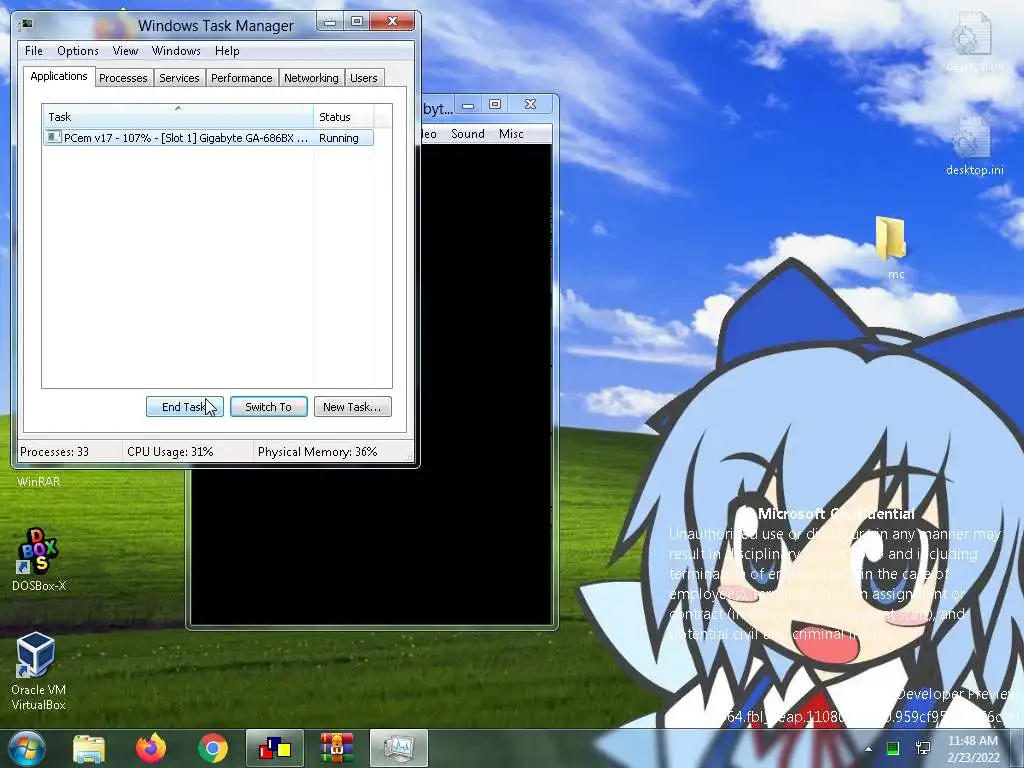
Task: Switch to the Services tab
Action: (x=179, y=78)
